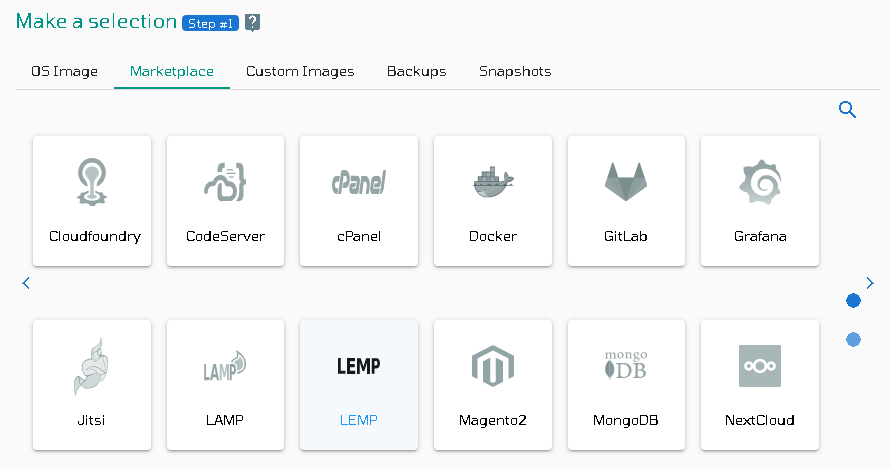Switch to the Snapshots tab
Screen dimensions: 891x468
(x=515, y=72)
